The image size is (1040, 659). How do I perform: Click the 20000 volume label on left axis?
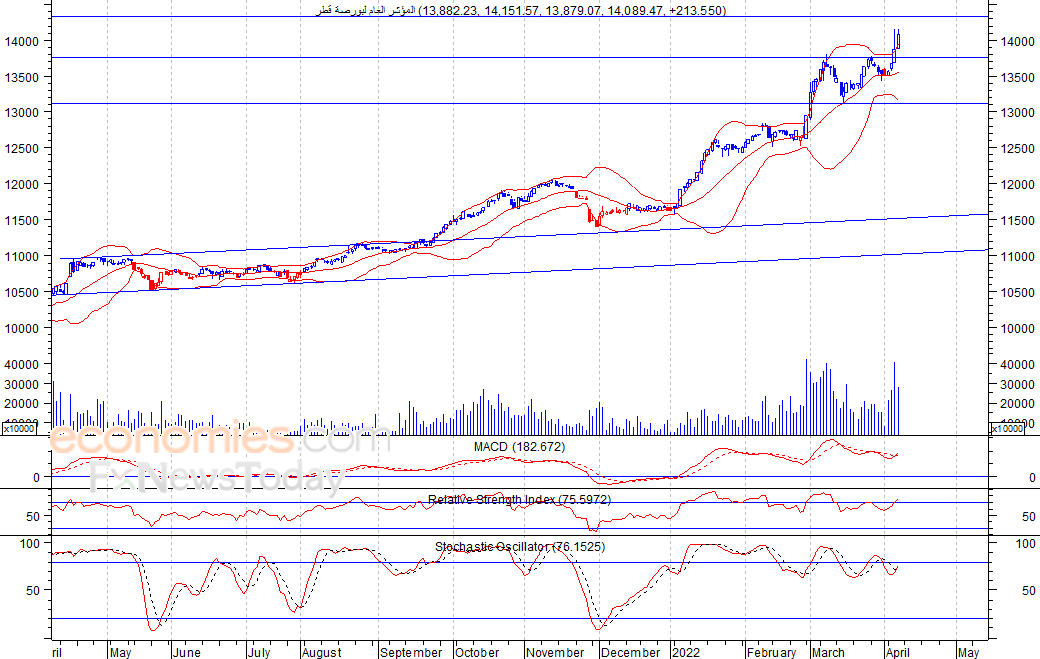22,403
